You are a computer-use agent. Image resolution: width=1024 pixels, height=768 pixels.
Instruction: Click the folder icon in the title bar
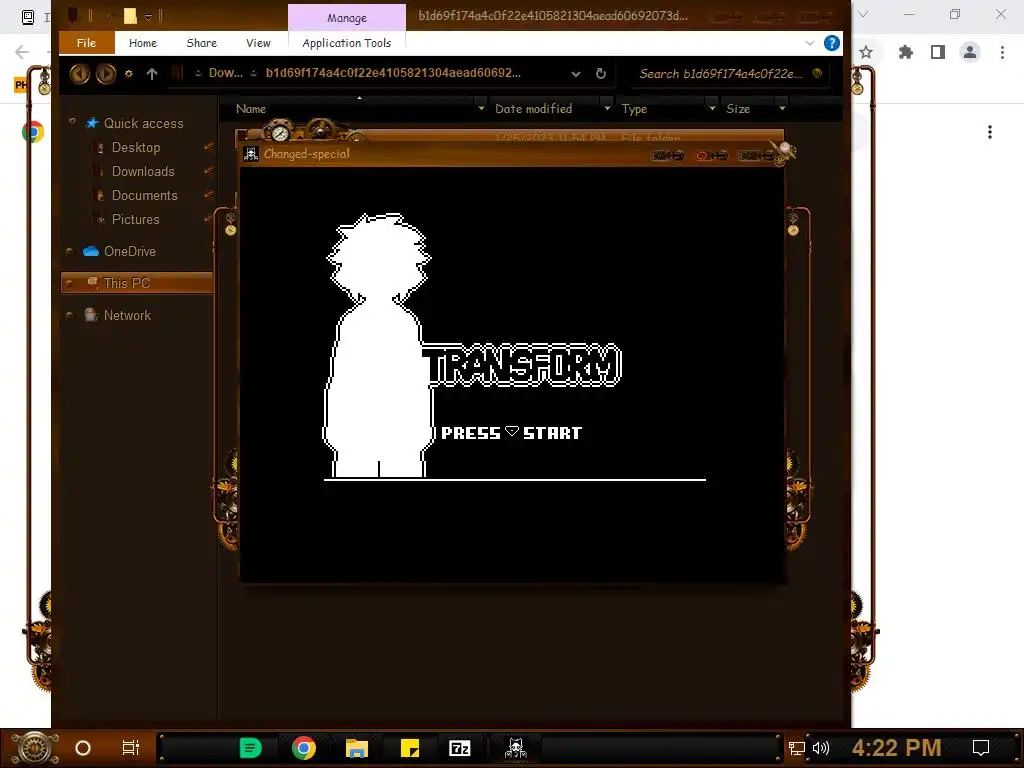pyautogui.click(x=130, y=16)
